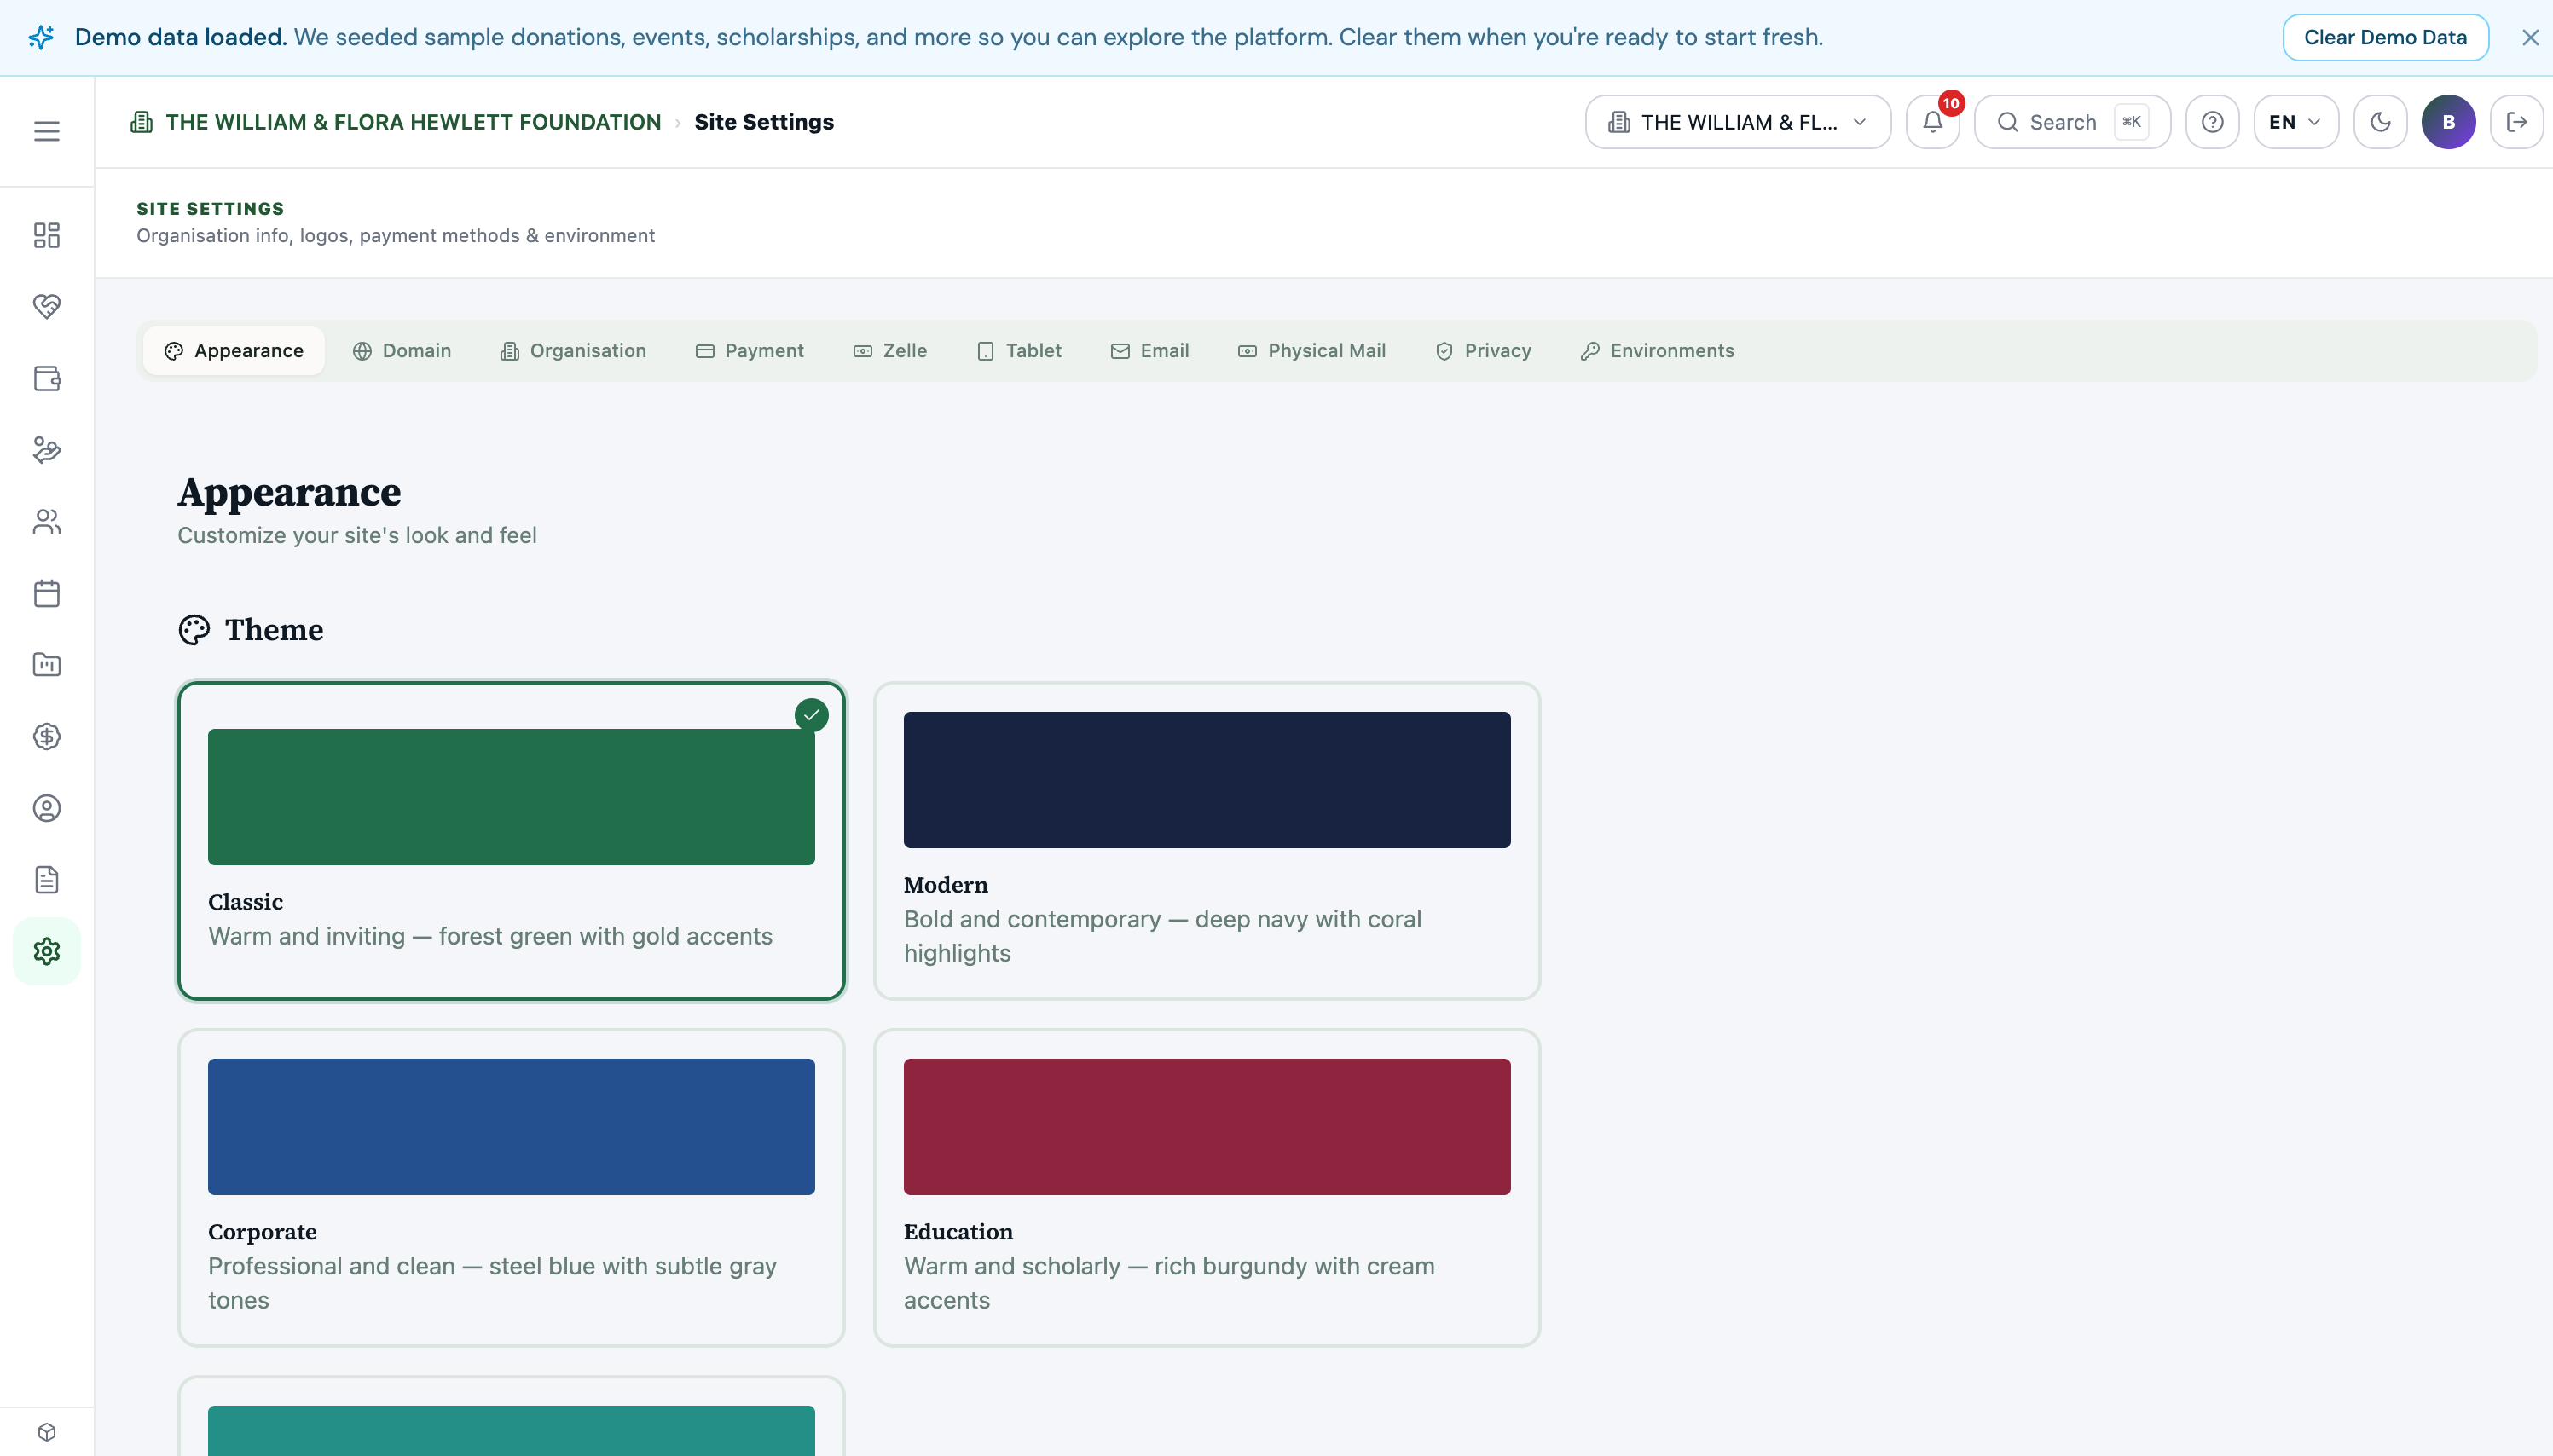Open the people group icon in sidebar

point(46,521)
